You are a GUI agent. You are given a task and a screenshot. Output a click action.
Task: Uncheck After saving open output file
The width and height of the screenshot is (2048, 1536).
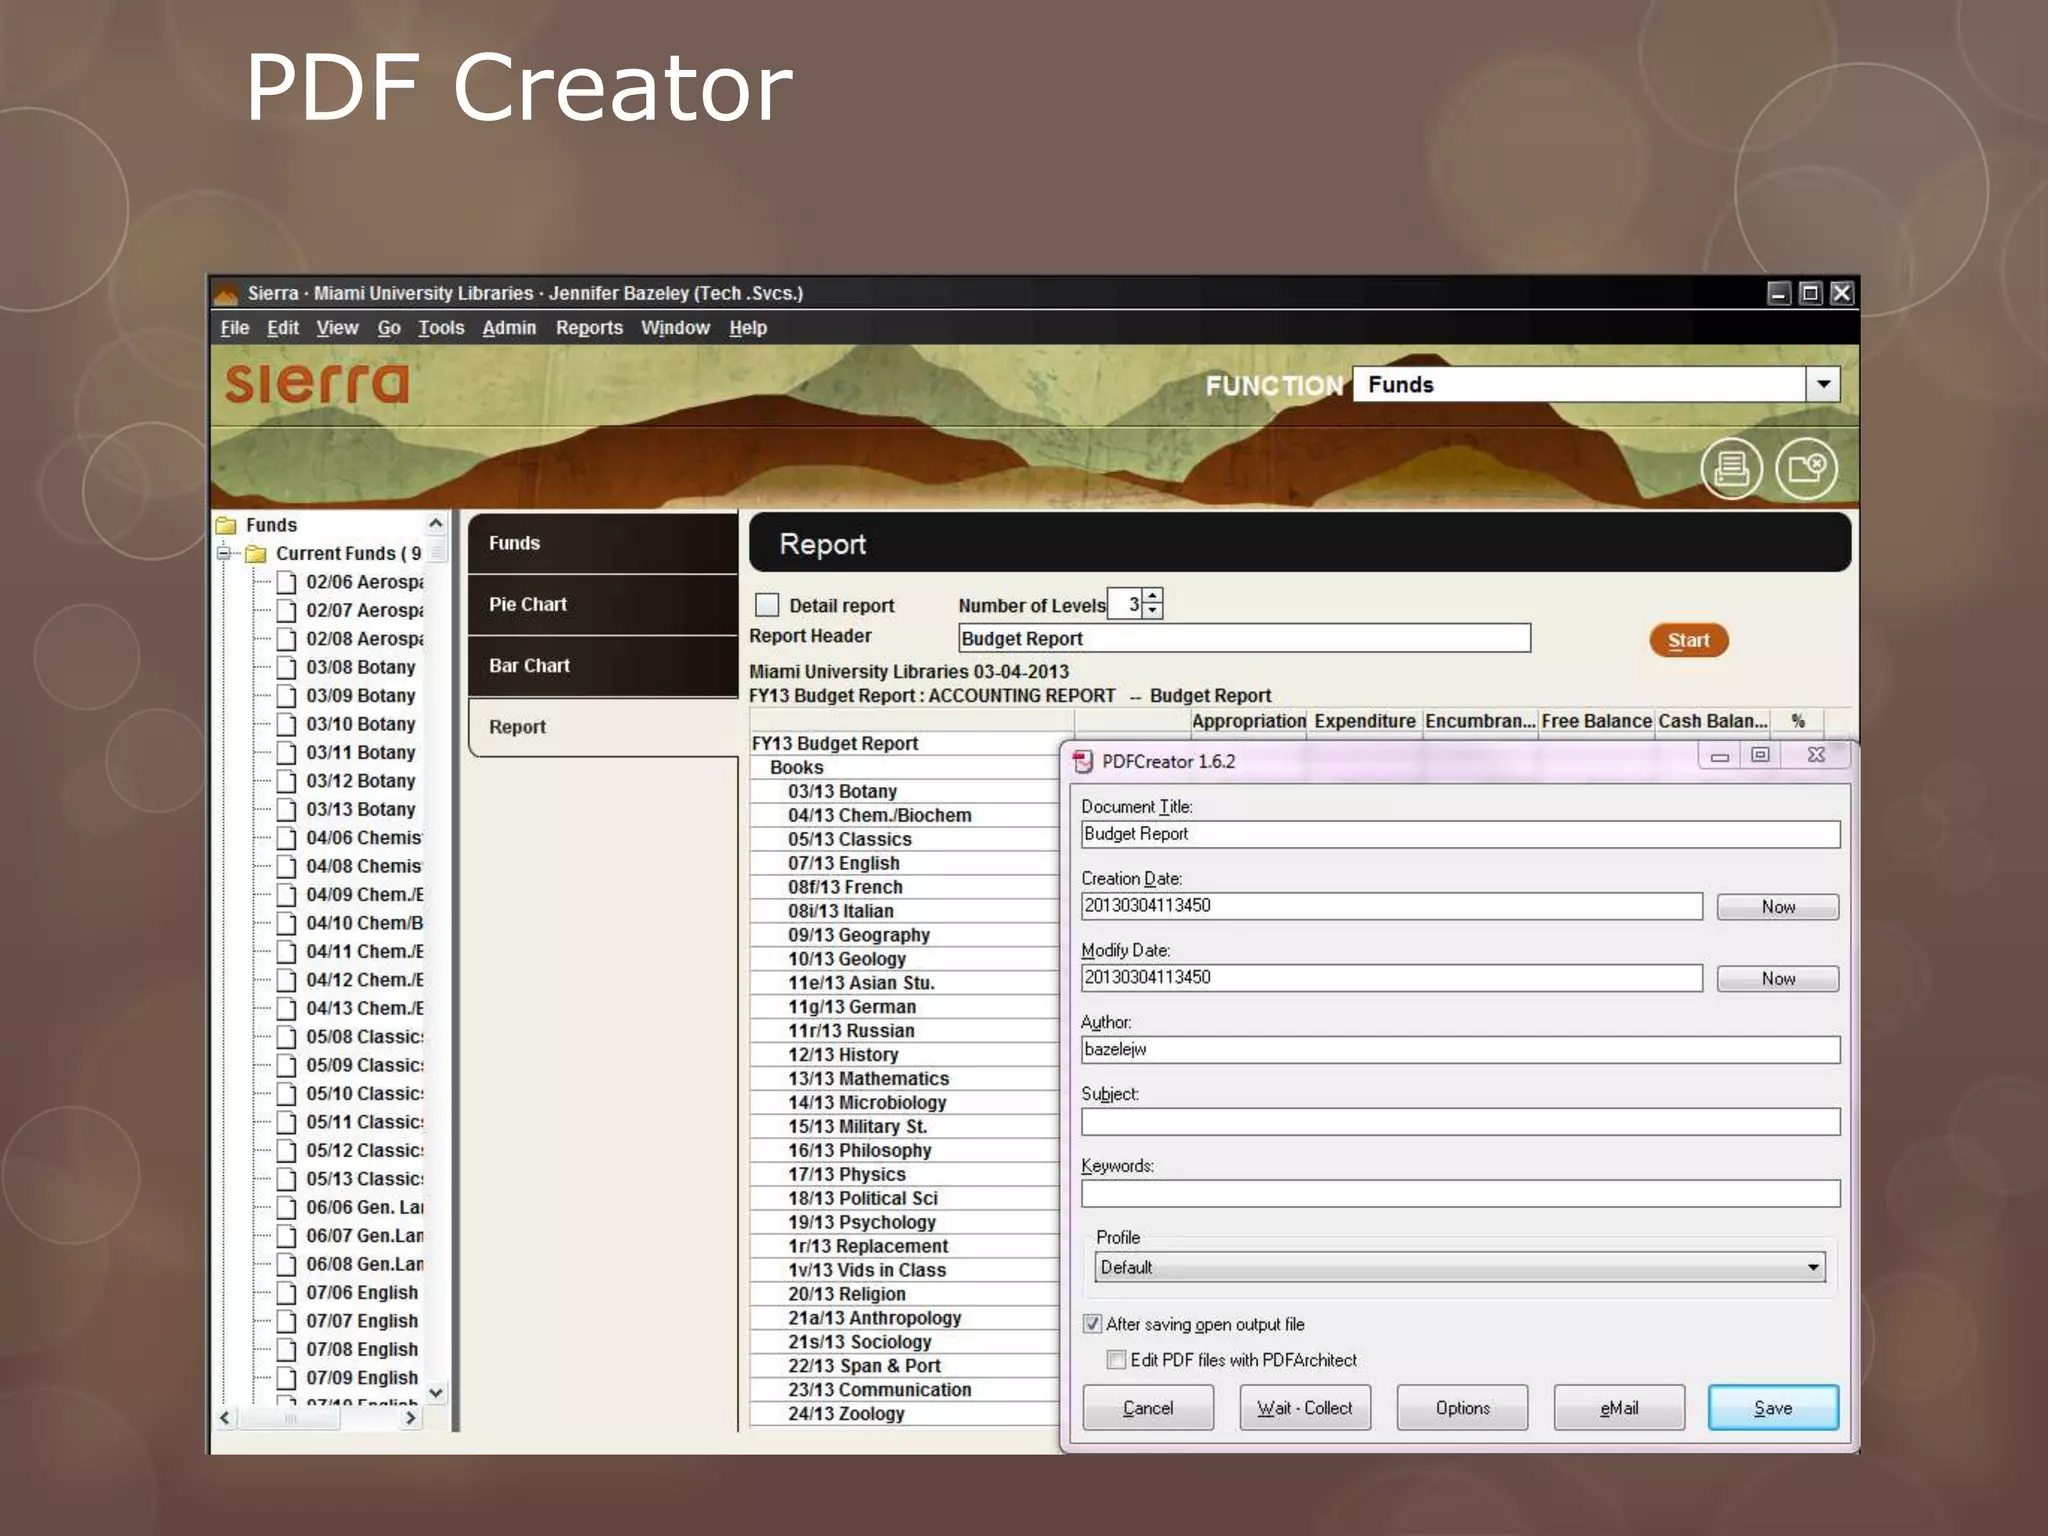point(1092,1324)
